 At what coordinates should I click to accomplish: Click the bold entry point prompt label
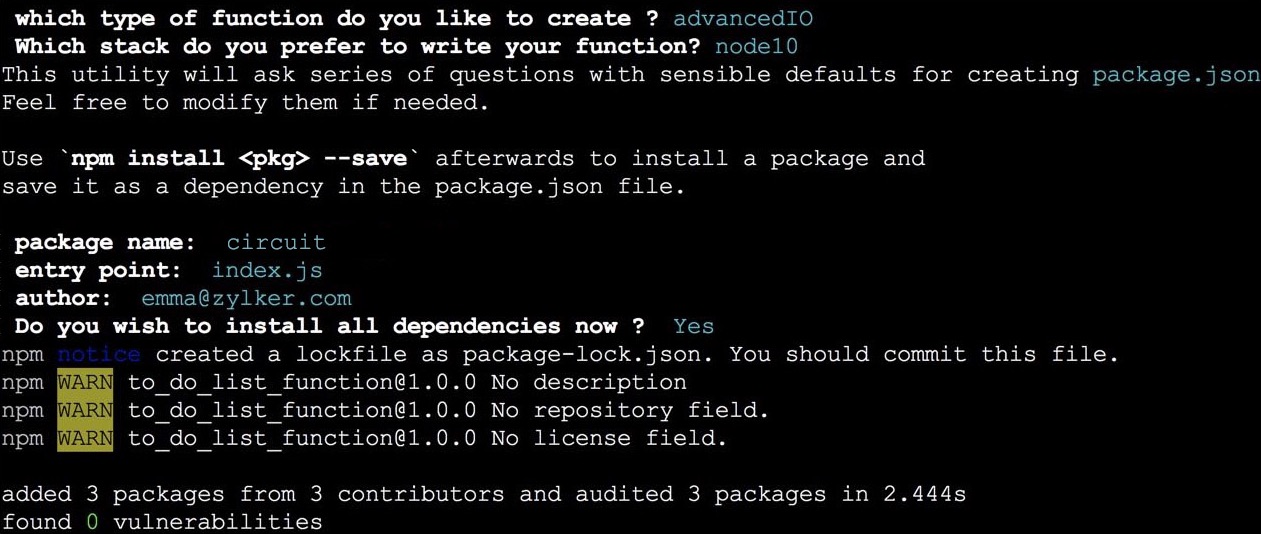click(x=98, y=270)
